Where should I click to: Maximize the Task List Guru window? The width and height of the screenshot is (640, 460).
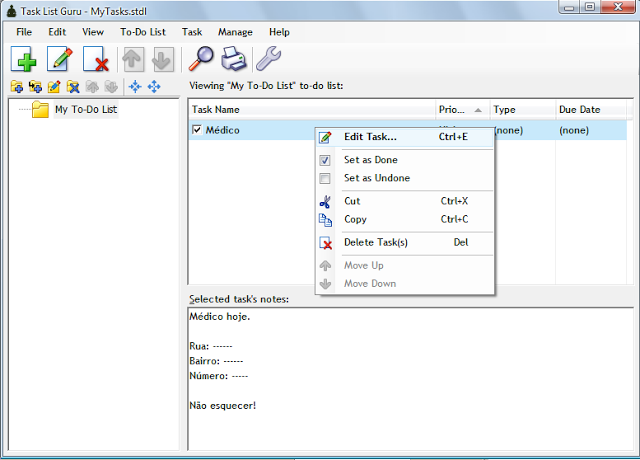coord(589,7)
